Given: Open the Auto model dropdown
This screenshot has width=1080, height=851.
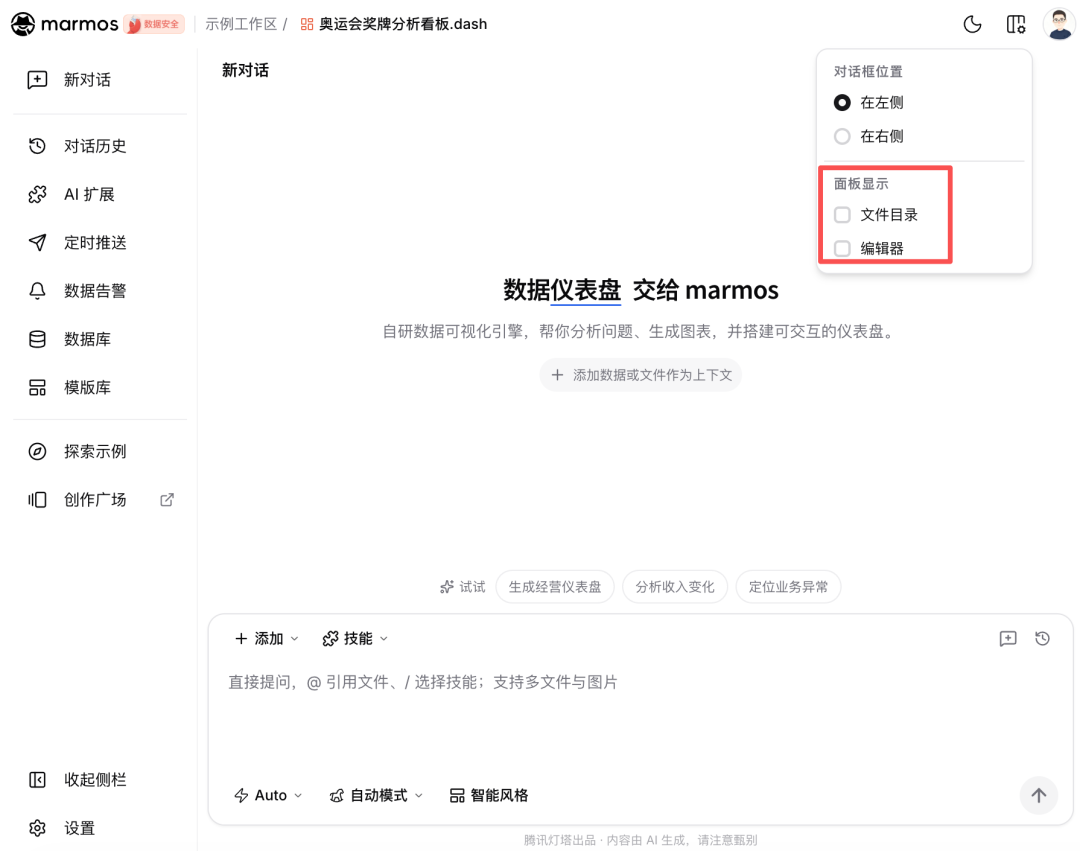Looking at the screenshot, I should point(268,796).
